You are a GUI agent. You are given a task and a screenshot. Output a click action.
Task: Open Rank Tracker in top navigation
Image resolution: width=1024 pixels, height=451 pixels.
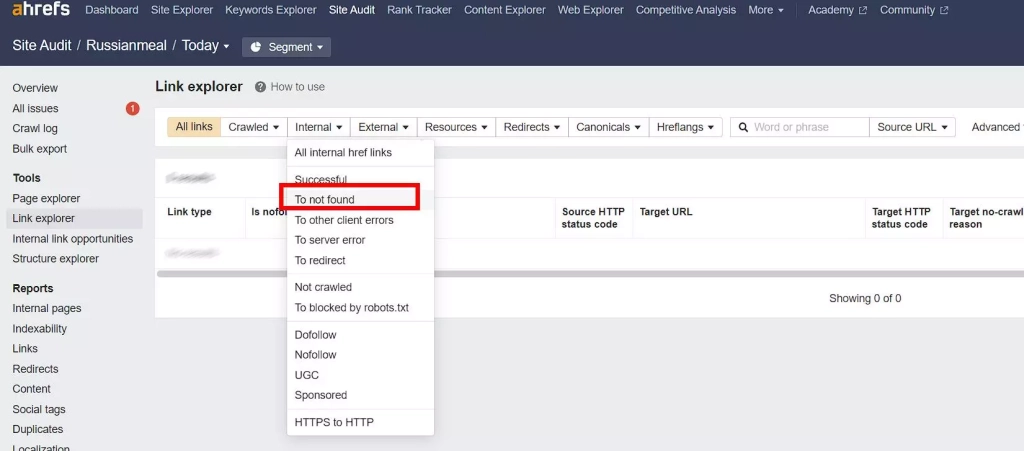pos(419,10)
